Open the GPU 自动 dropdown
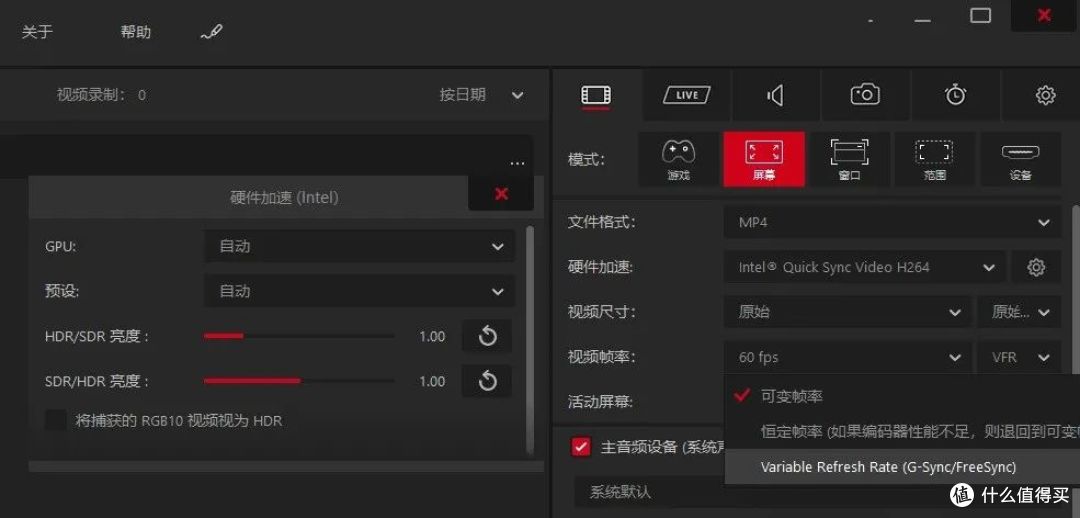Screen dimensions: 1080x518 point(360,247)
